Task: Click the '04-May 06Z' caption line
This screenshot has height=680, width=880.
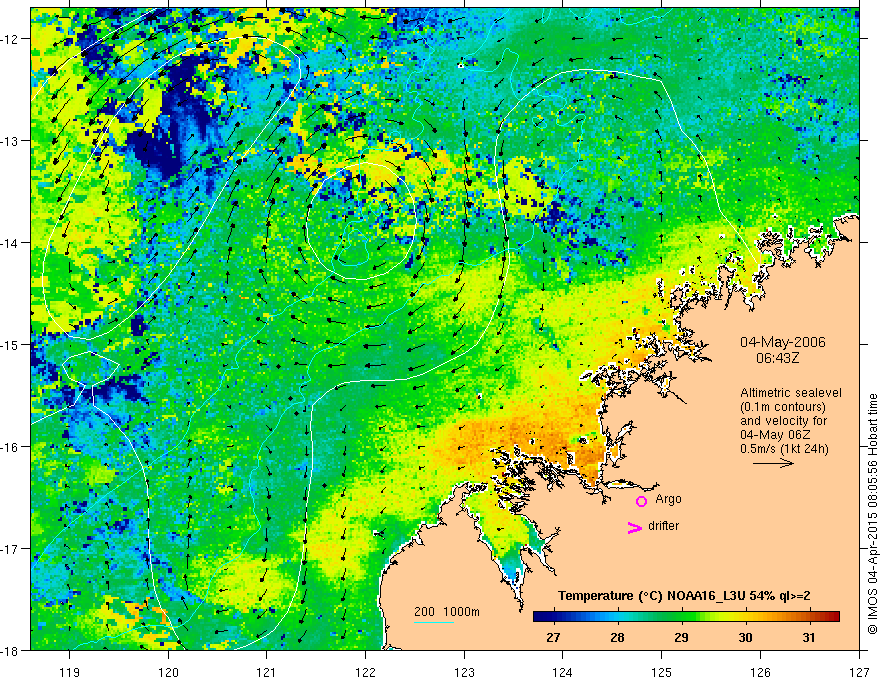Action: (774, 435)
